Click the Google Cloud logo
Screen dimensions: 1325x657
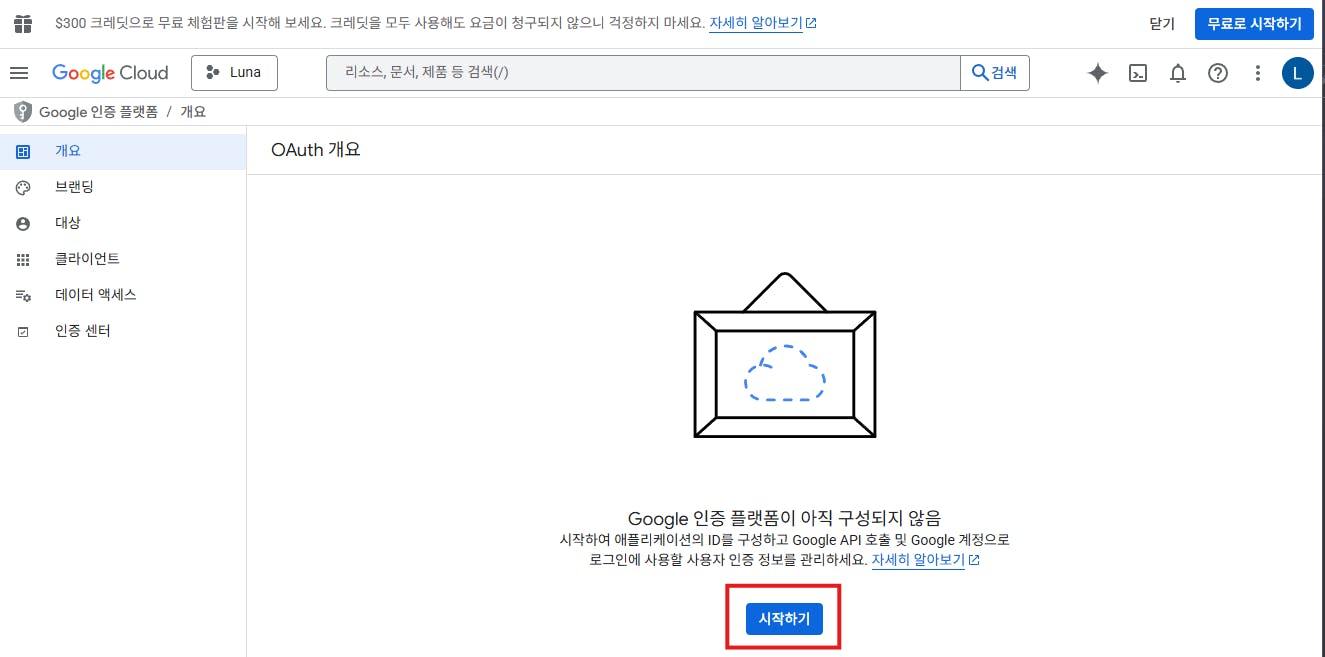click(x=110, y=73)
